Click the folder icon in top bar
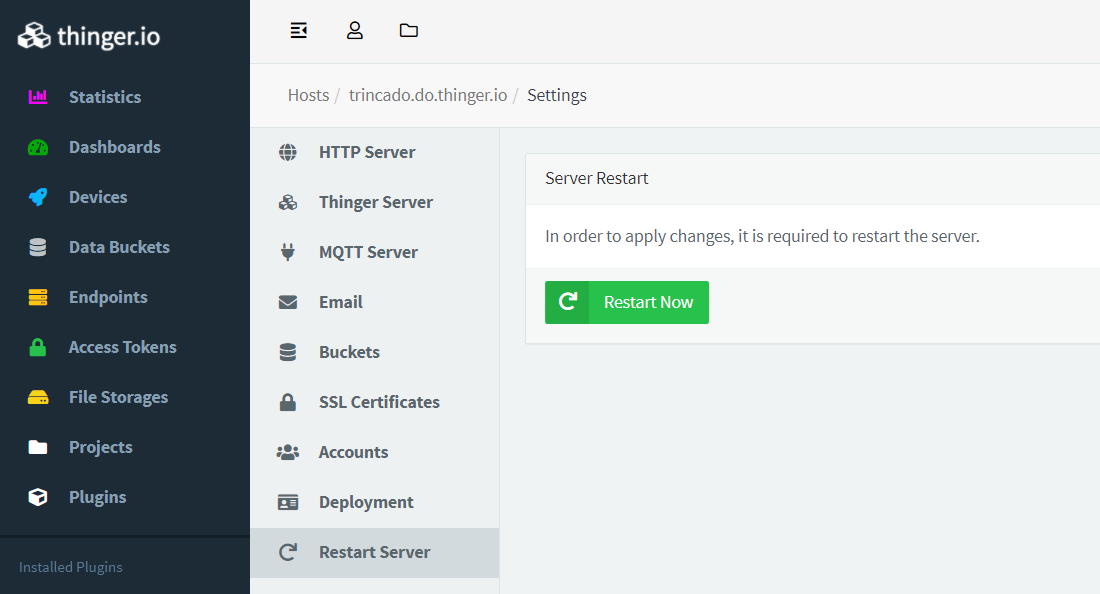1100x594 pixels. tap(408, 31)
